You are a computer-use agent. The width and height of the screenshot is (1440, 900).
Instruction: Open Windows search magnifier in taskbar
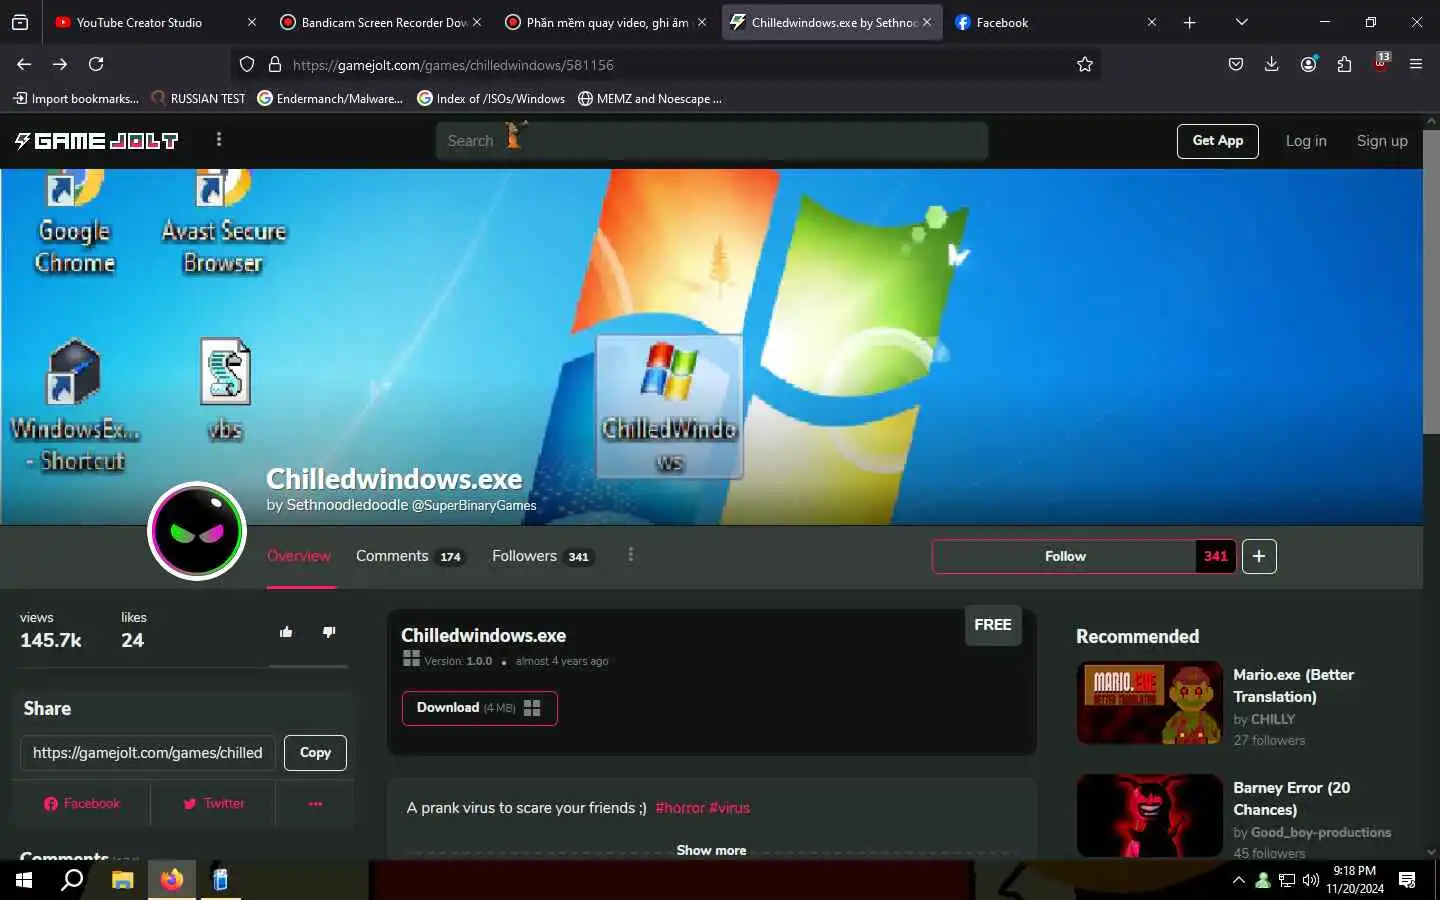click(72, 880)
